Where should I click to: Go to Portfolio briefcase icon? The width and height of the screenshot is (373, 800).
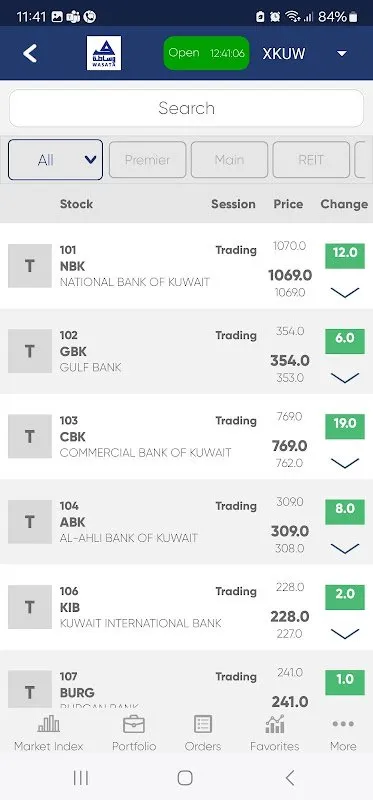pos(134,723)
